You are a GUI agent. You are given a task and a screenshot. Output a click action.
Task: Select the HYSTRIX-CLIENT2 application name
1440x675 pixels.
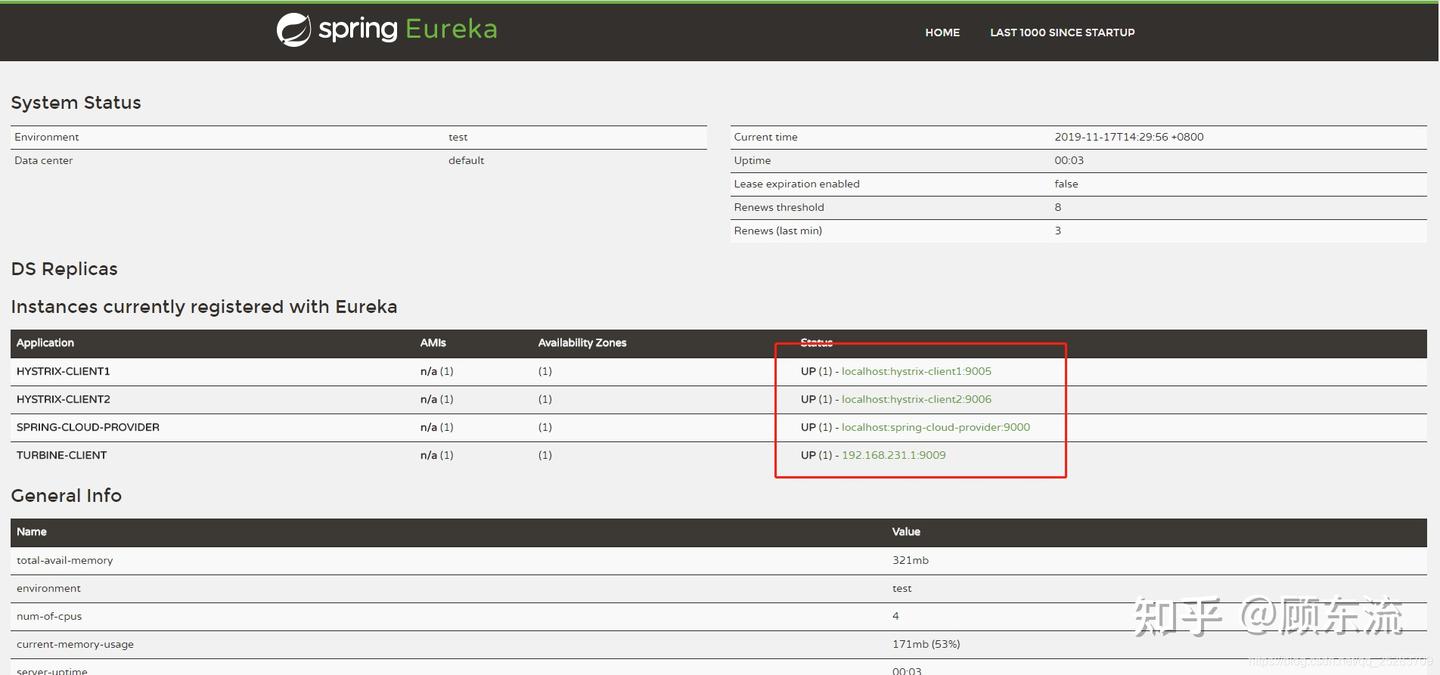[x=63, y=399]
